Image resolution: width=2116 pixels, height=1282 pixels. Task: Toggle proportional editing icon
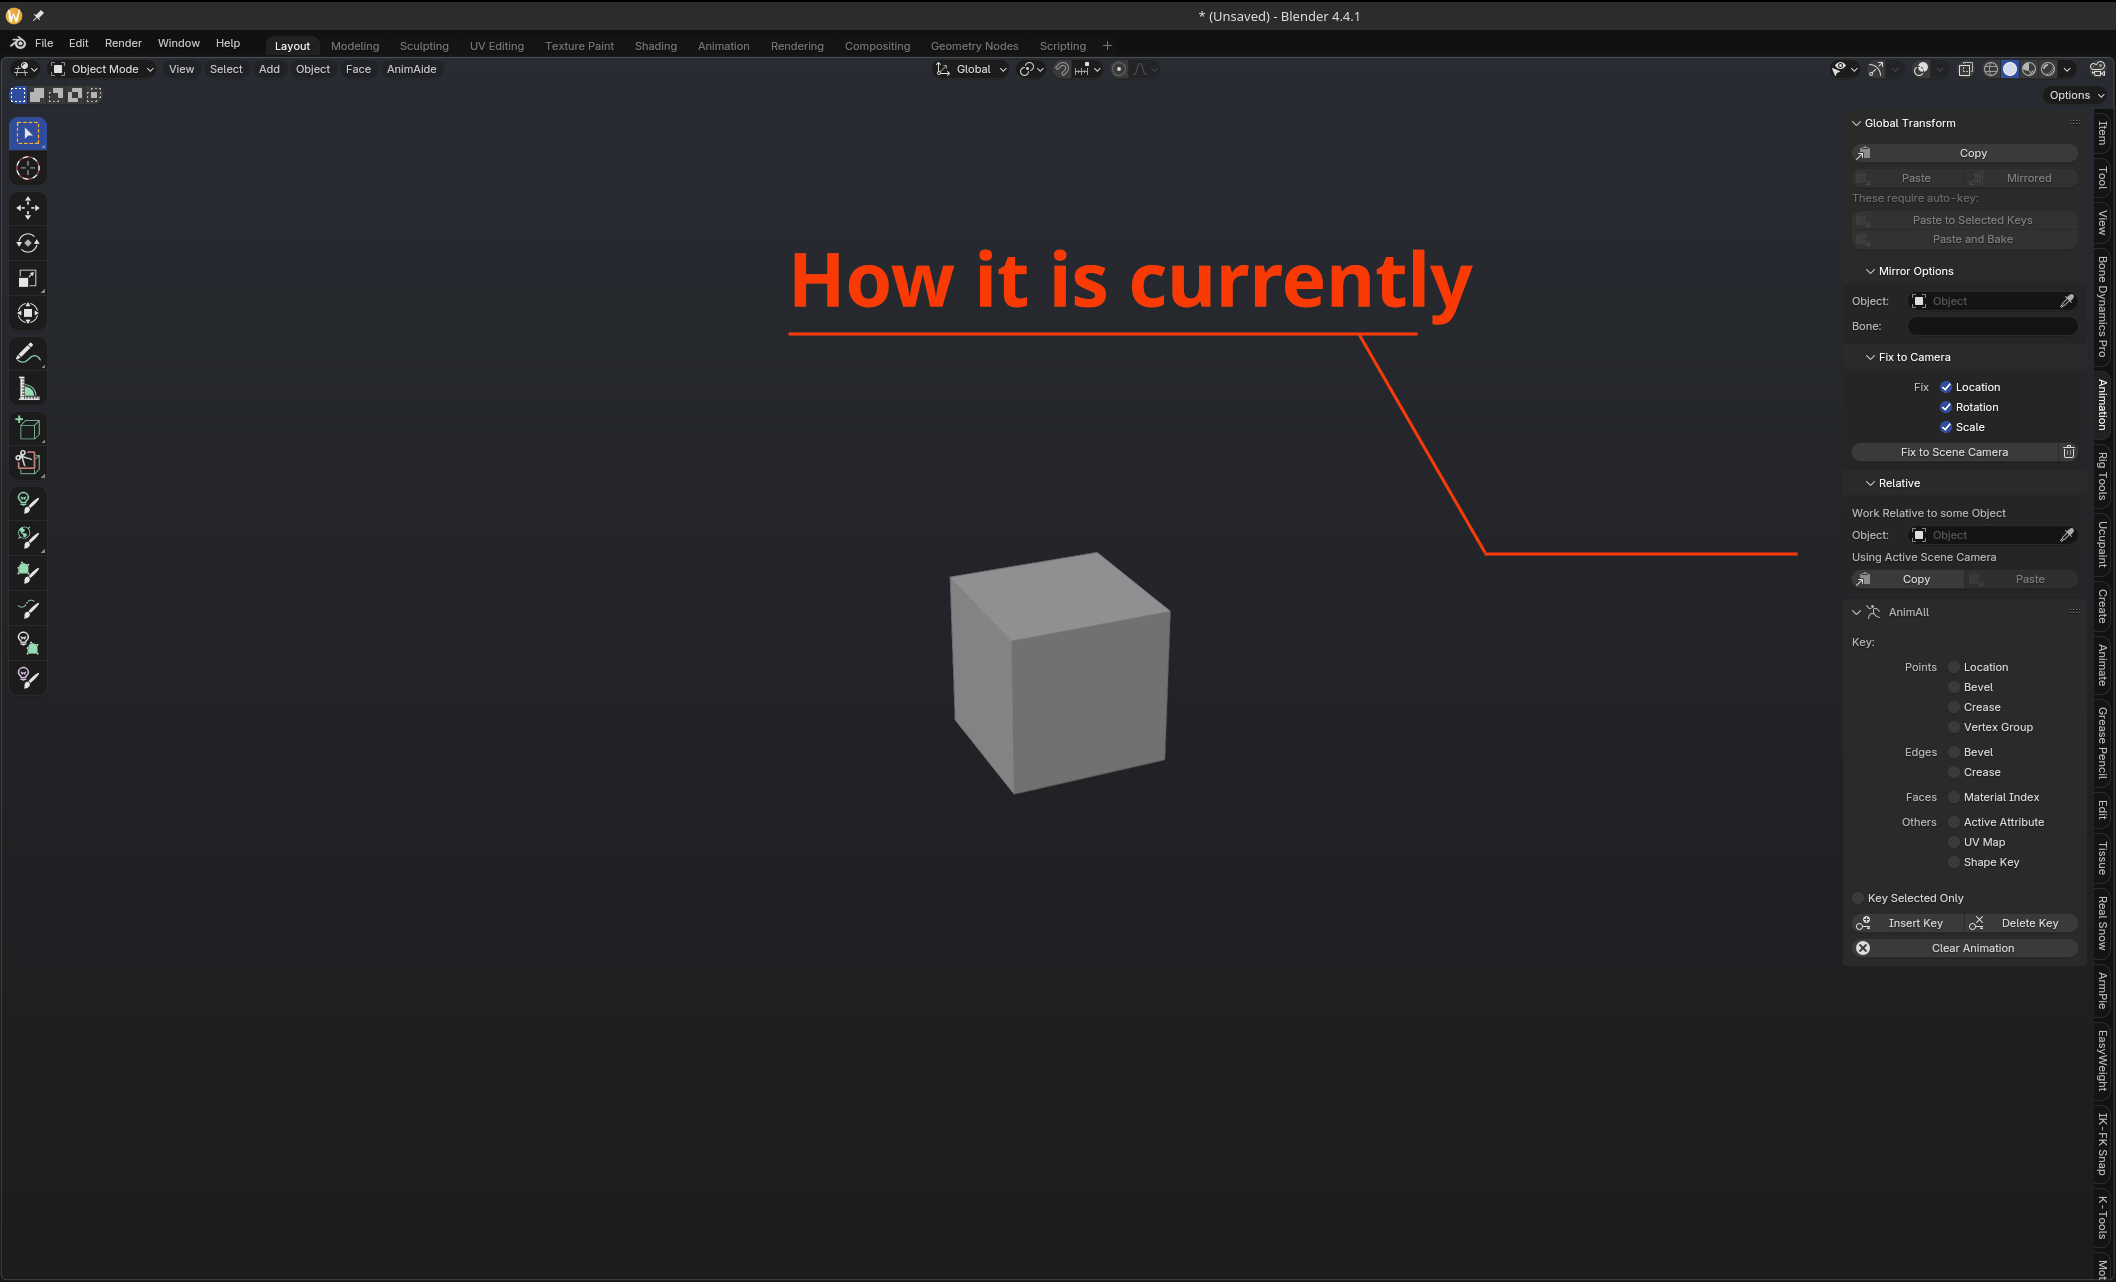coord(1119,69)
